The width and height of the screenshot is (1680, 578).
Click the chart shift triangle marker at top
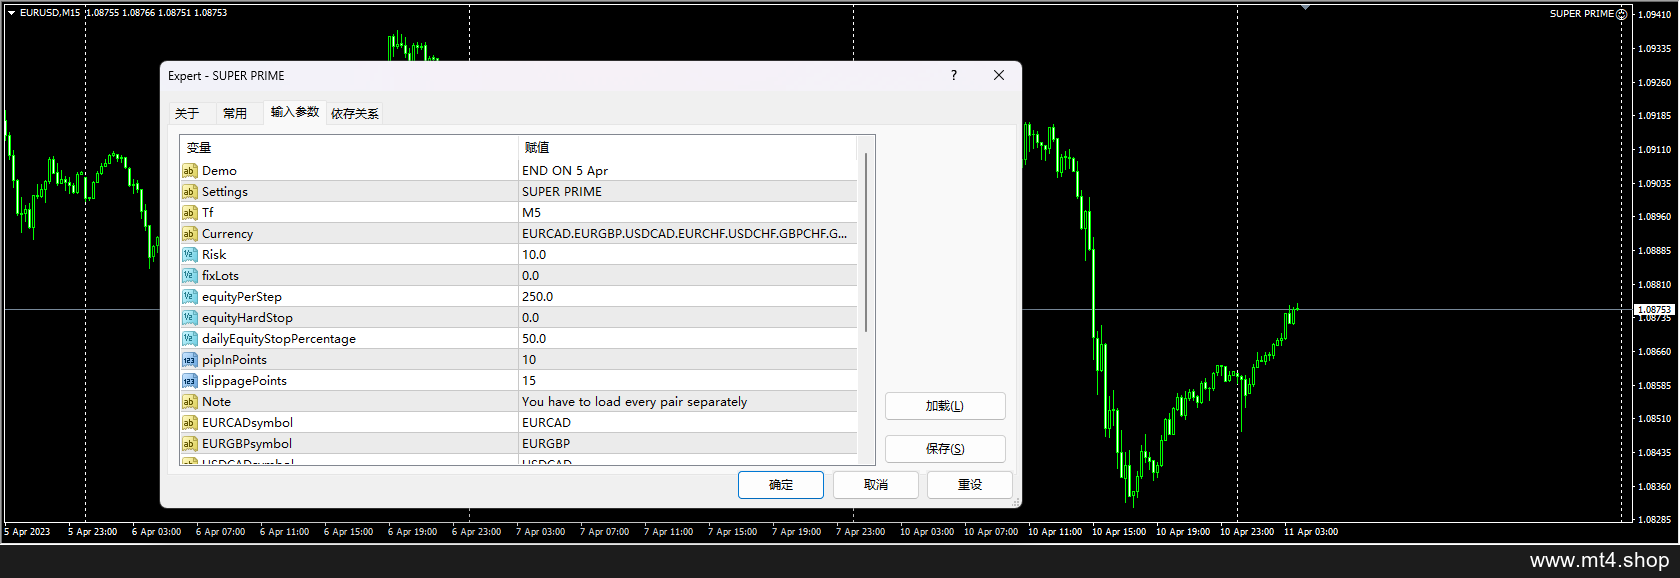(1305, 8)
